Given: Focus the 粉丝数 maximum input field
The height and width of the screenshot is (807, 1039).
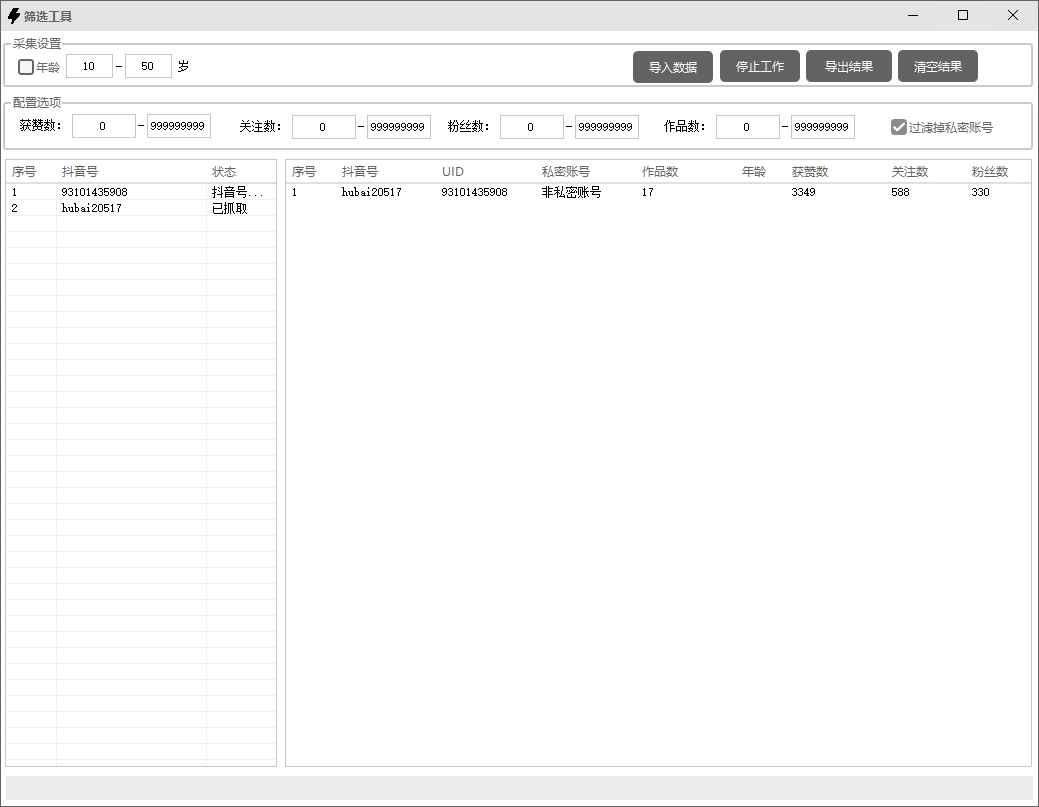Looking at the screenshot, I should pos(606,127).
